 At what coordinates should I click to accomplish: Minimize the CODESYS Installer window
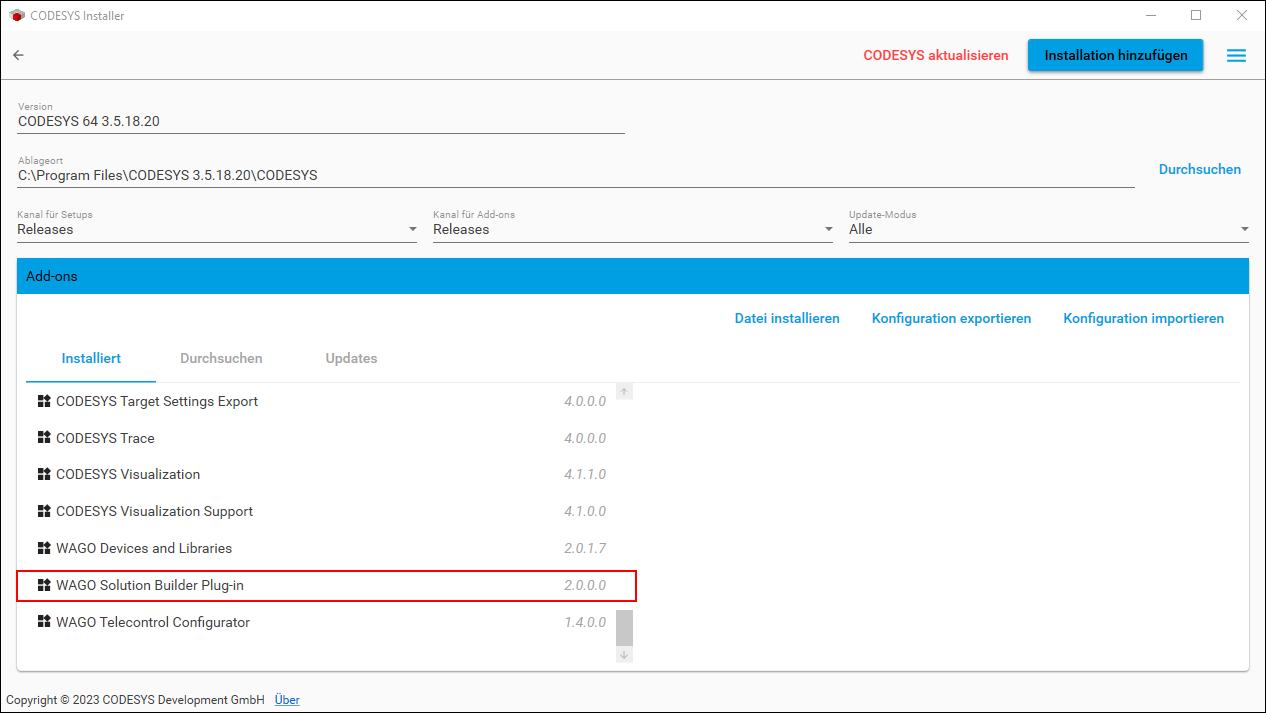pyautogui.click(x=1150, y=15)
